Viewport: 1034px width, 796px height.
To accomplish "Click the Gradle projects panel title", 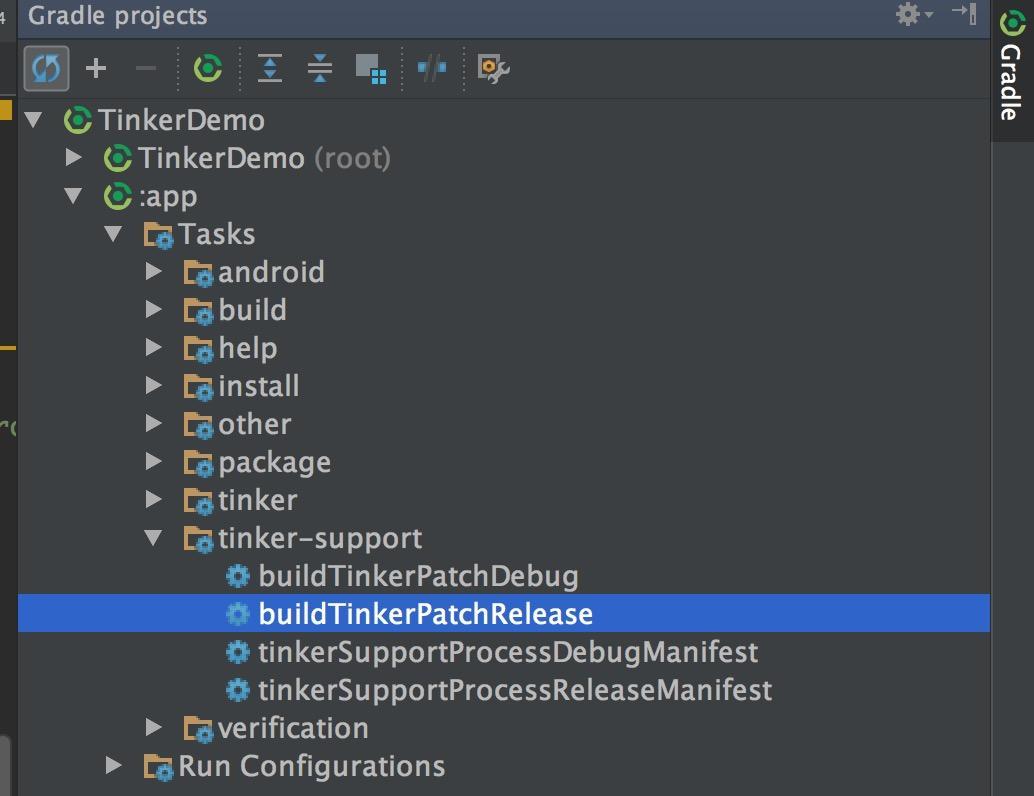I will [117, 15].
